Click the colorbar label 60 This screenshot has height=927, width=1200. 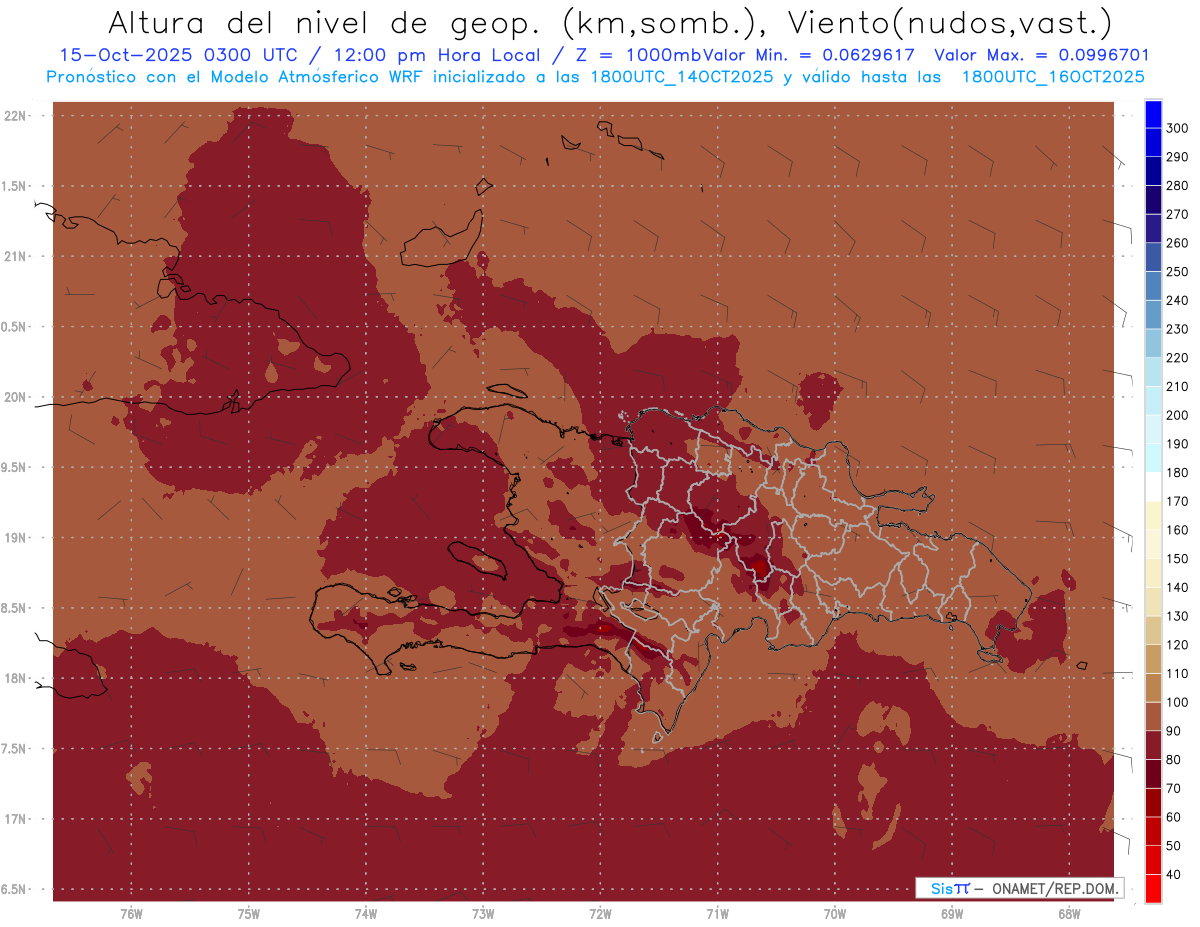1174,818
